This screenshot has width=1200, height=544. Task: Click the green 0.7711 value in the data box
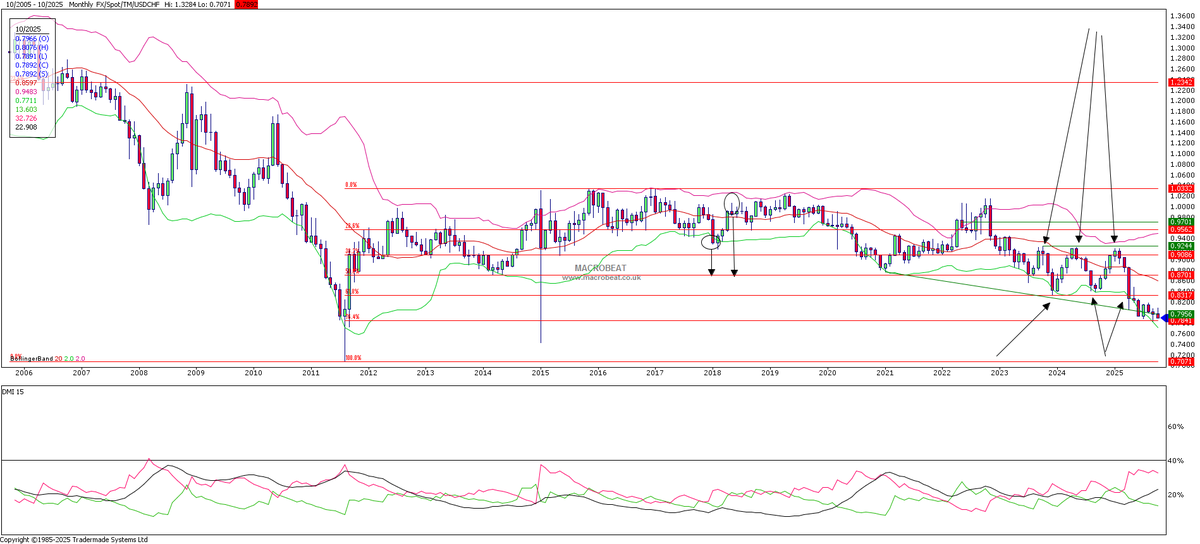[26, 100]
